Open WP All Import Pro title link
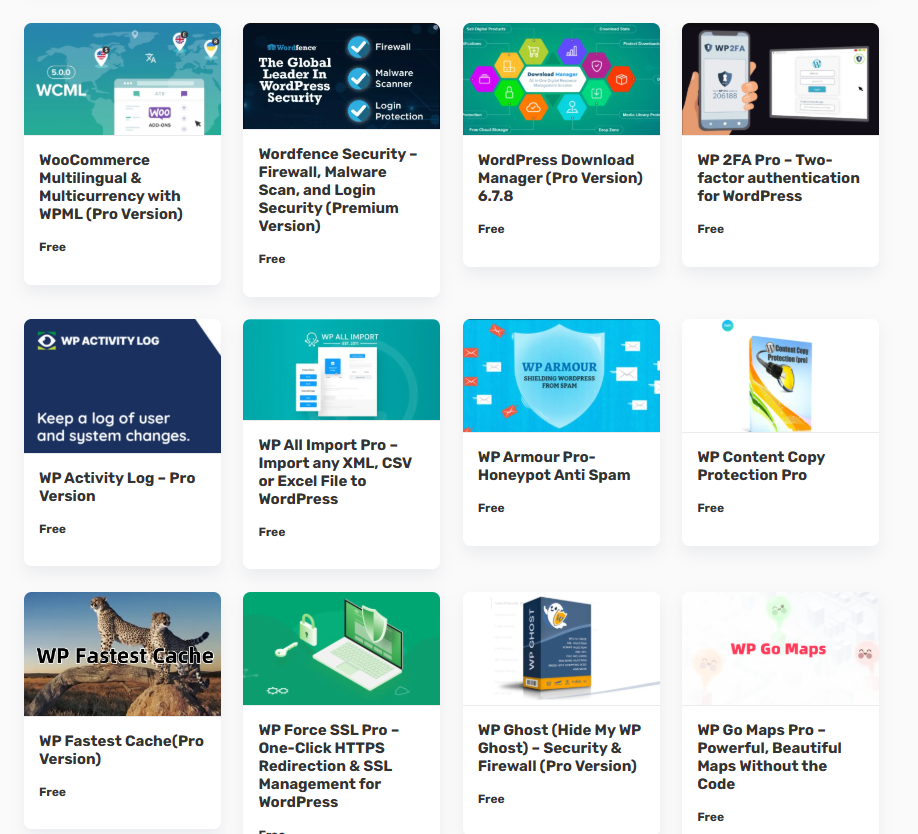Image resolution: width=918 pixels, height=834 pixels. (335, 472)
